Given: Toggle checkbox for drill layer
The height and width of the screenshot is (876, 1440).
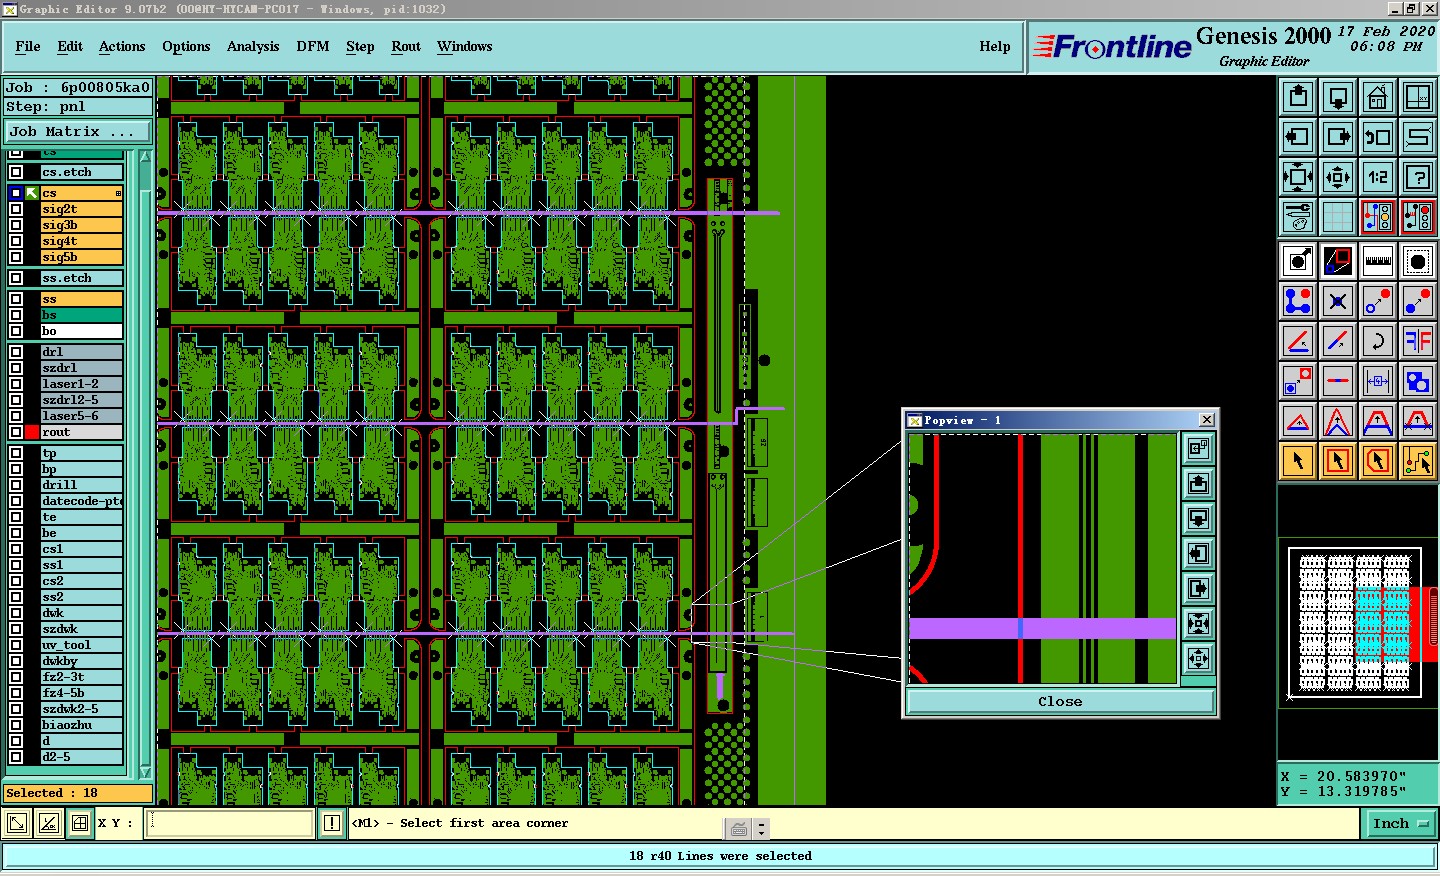Looking at the screenshot, I should pos(16,485).
